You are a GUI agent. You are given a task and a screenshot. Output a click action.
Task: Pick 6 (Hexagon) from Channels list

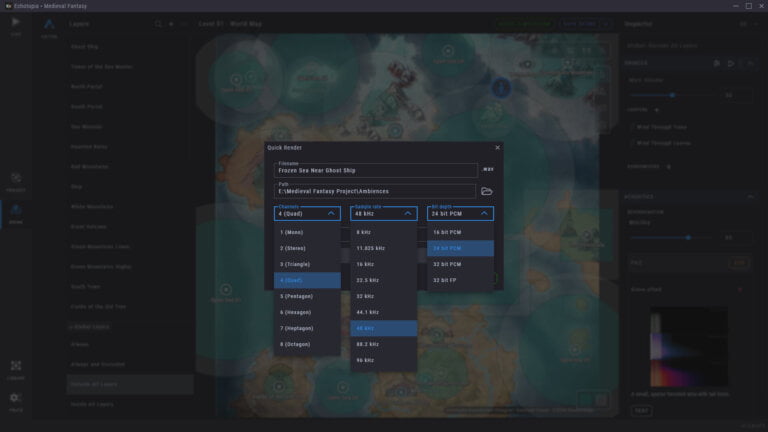[x=307, y=312]
